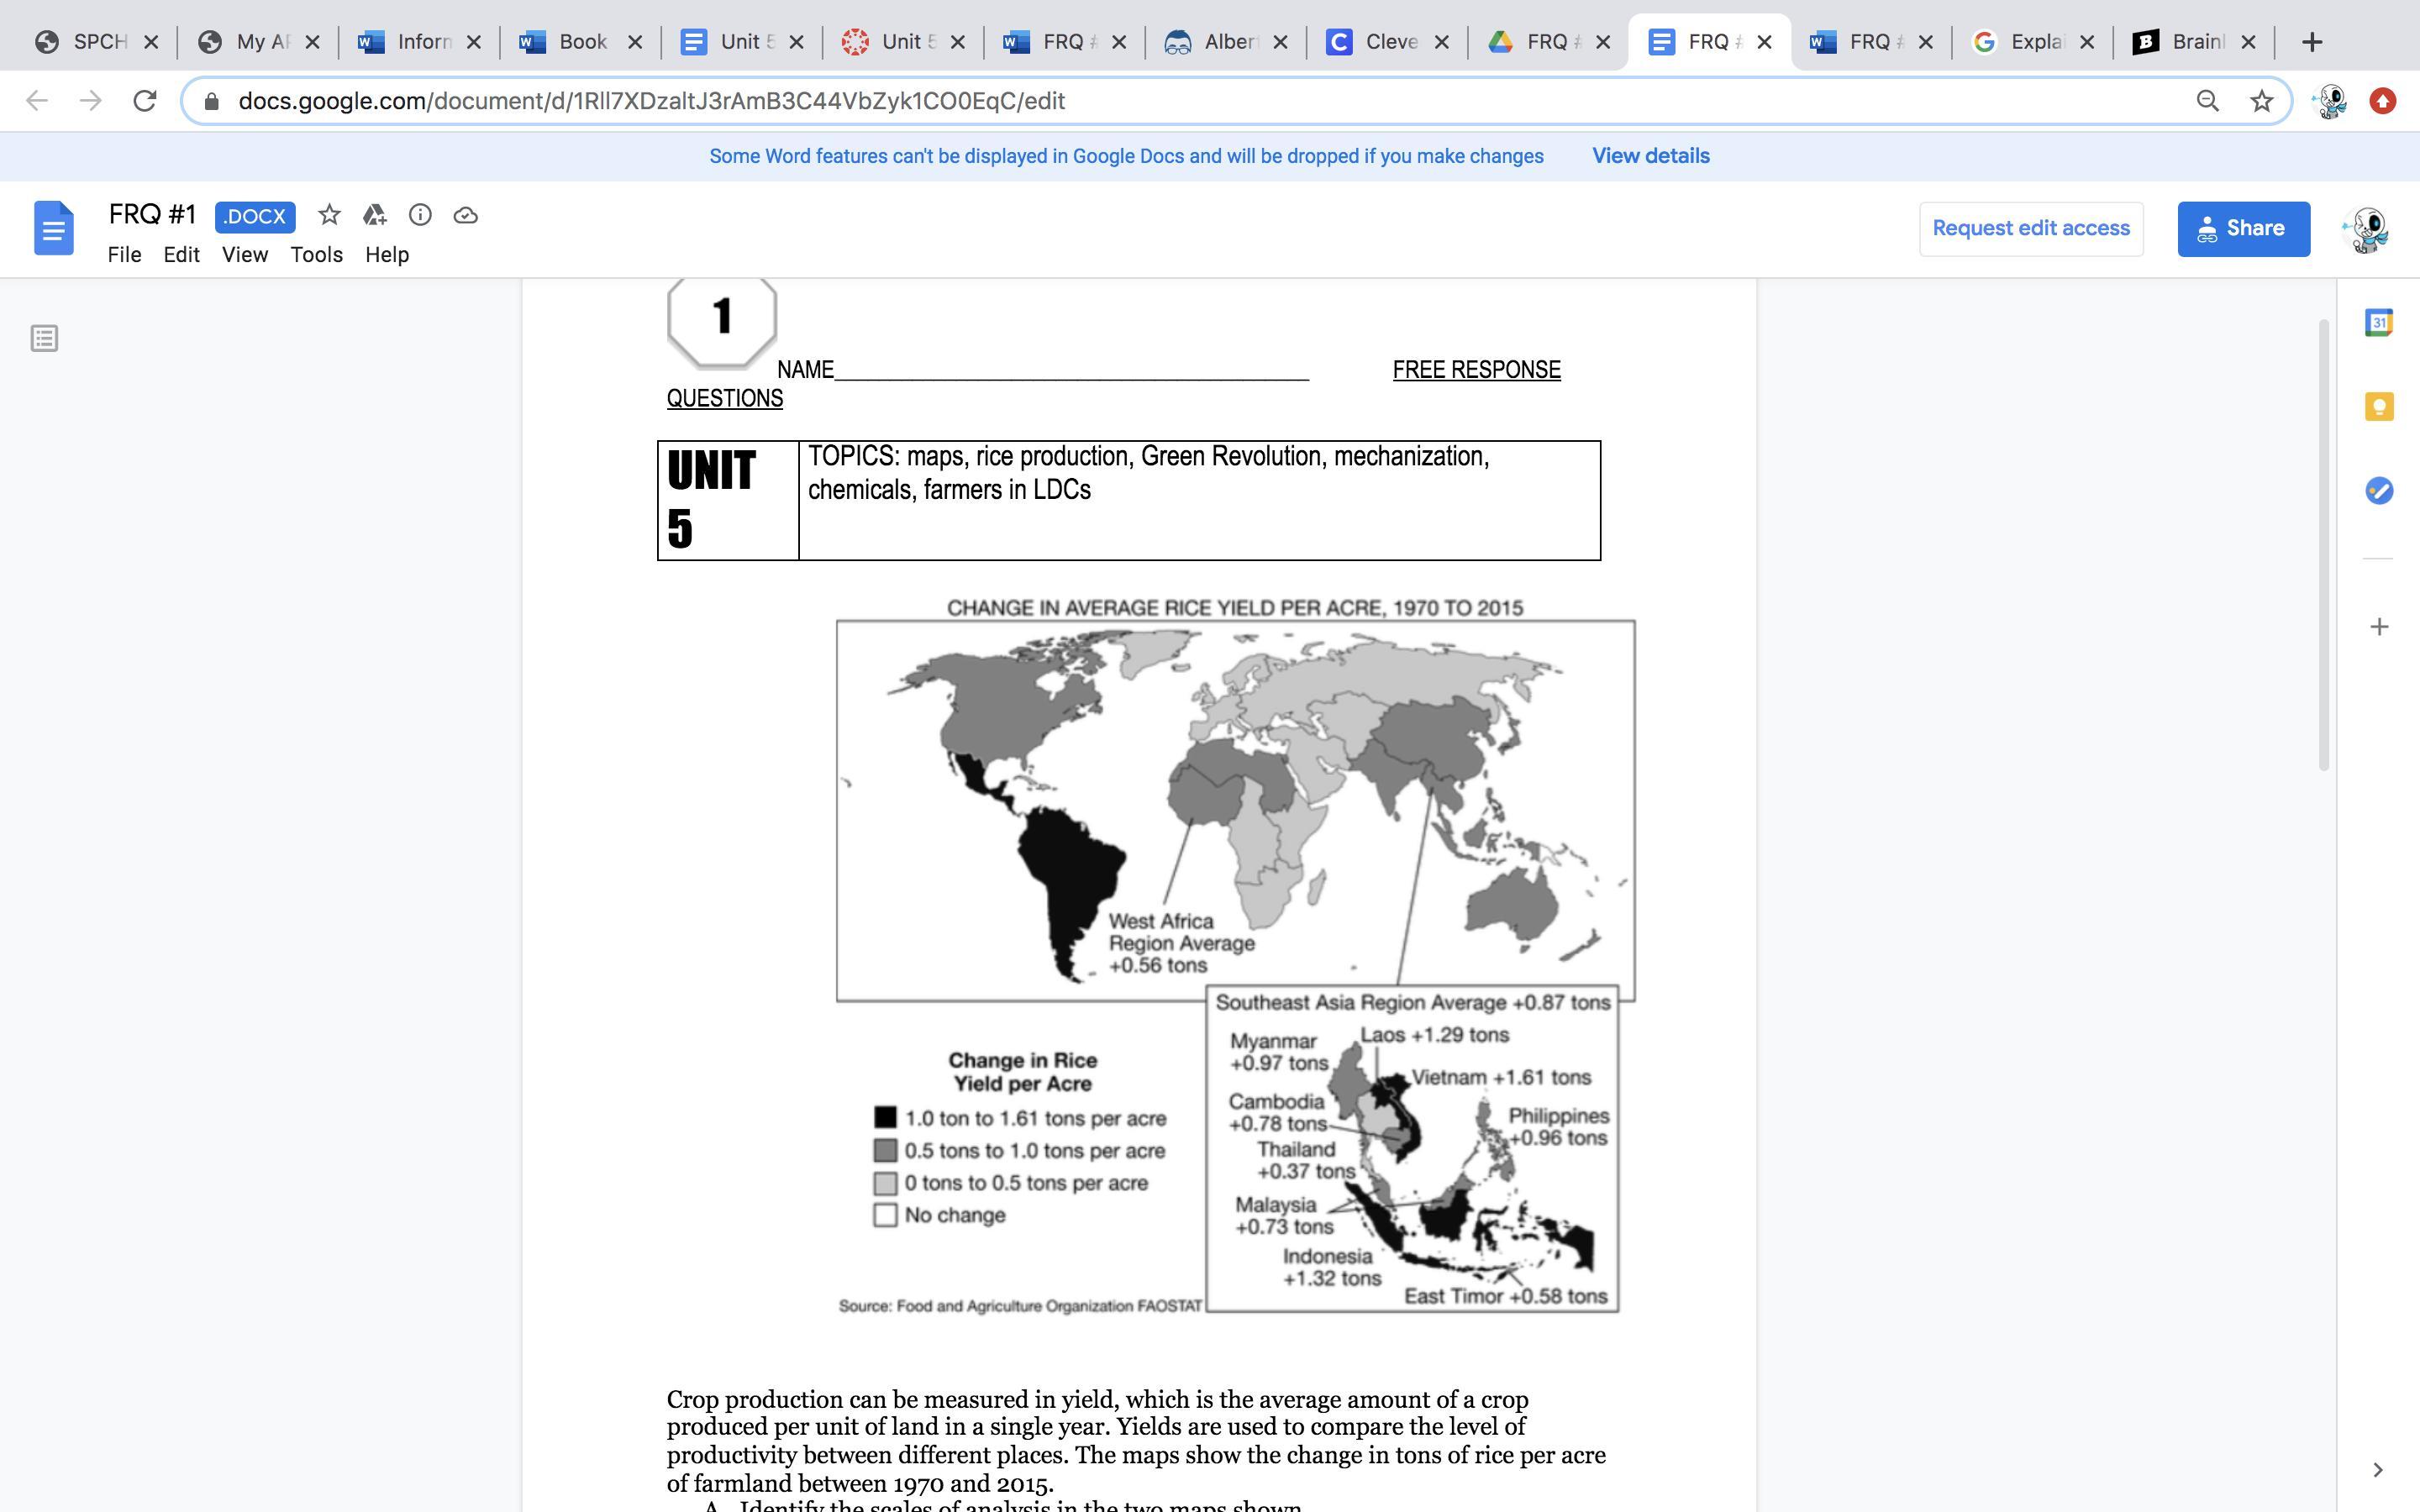This screenshot has height=1512, width=2420.
Task: Click Request edit access button
Action: coord(2030,228)
